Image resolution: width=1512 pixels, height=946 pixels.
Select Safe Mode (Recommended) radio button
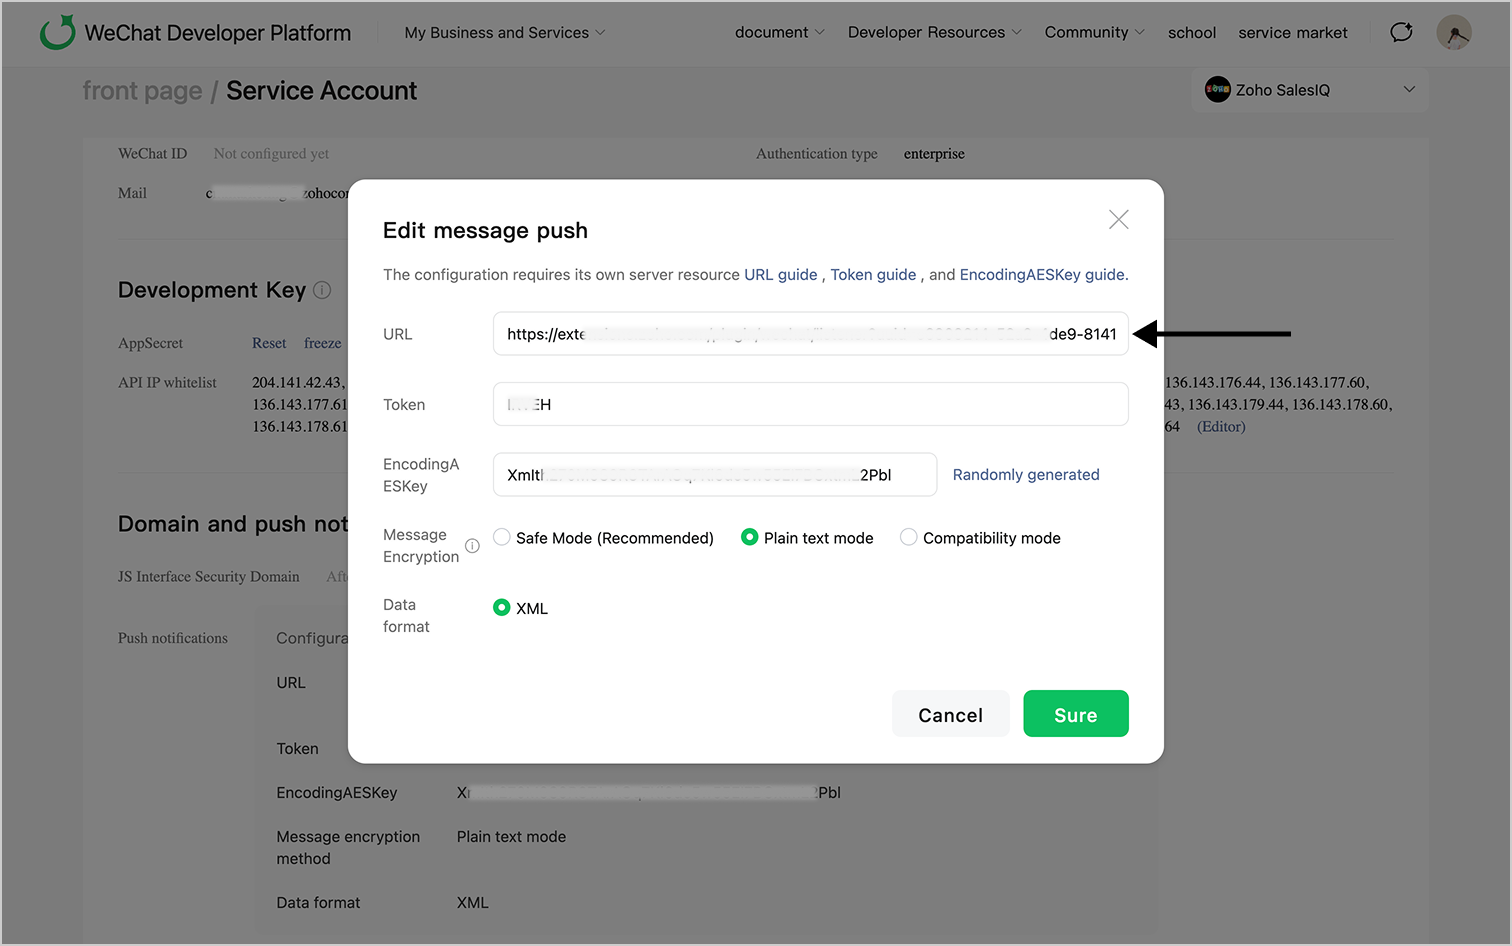point(502,538)
